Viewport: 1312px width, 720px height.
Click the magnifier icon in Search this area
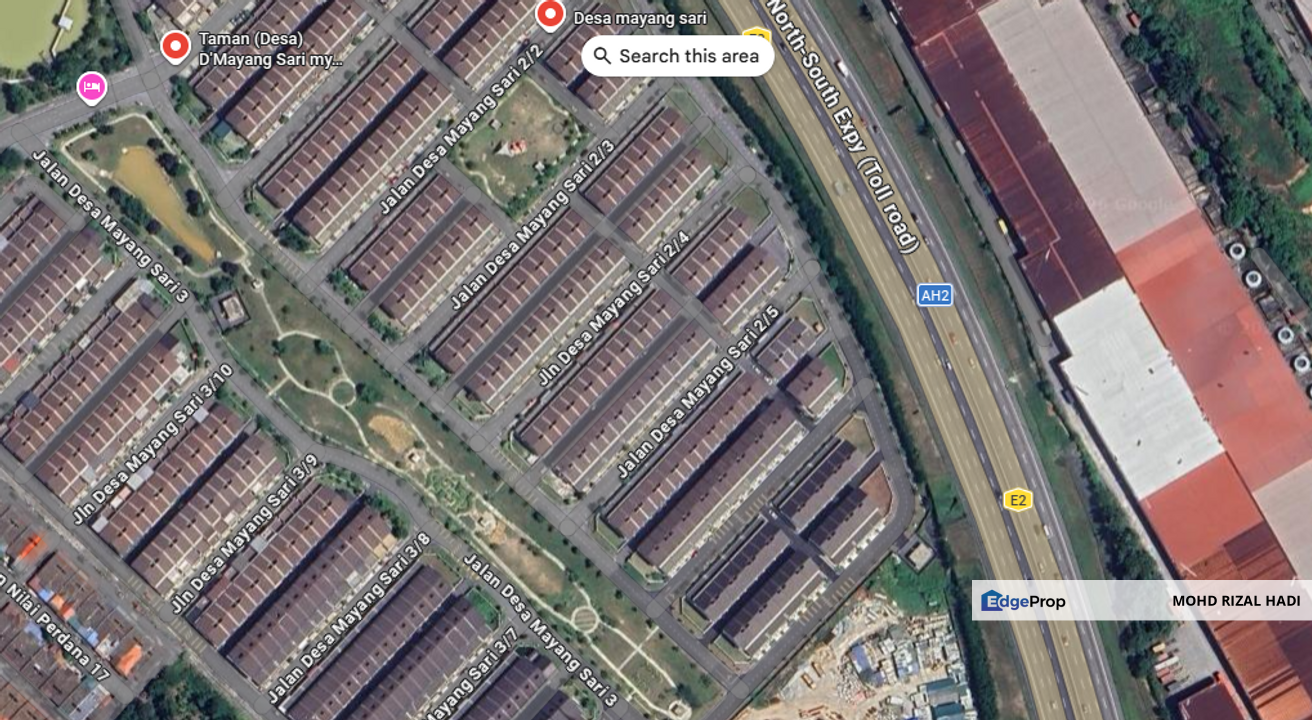pos(602,56)
